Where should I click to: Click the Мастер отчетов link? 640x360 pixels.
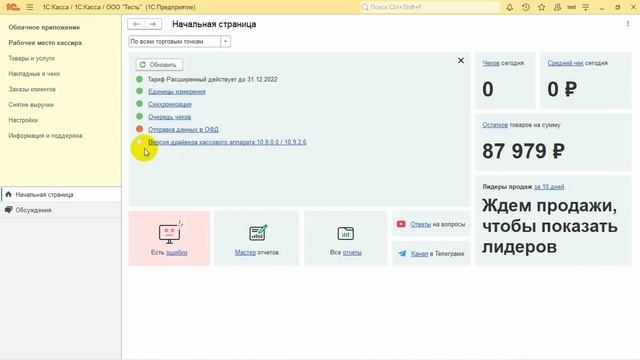coord(245,253)
